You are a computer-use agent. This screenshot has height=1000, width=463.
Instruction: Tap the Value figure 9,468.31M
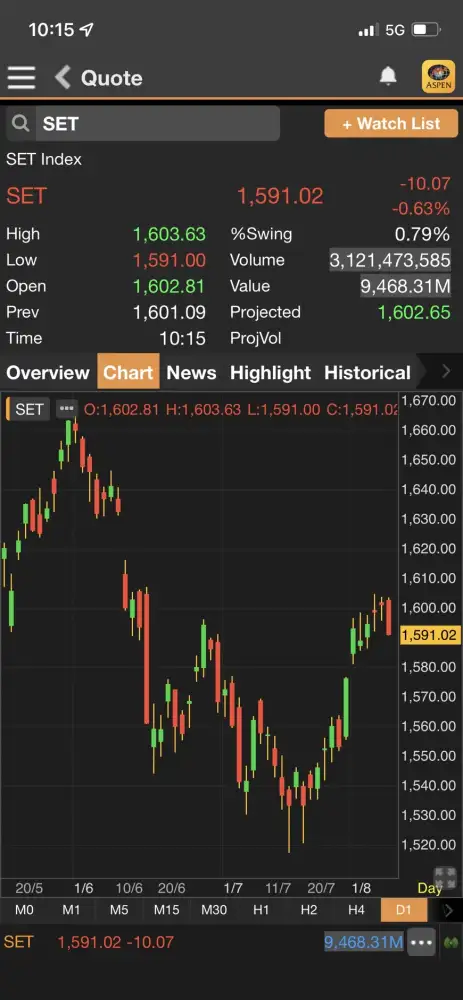click(406, 286)
